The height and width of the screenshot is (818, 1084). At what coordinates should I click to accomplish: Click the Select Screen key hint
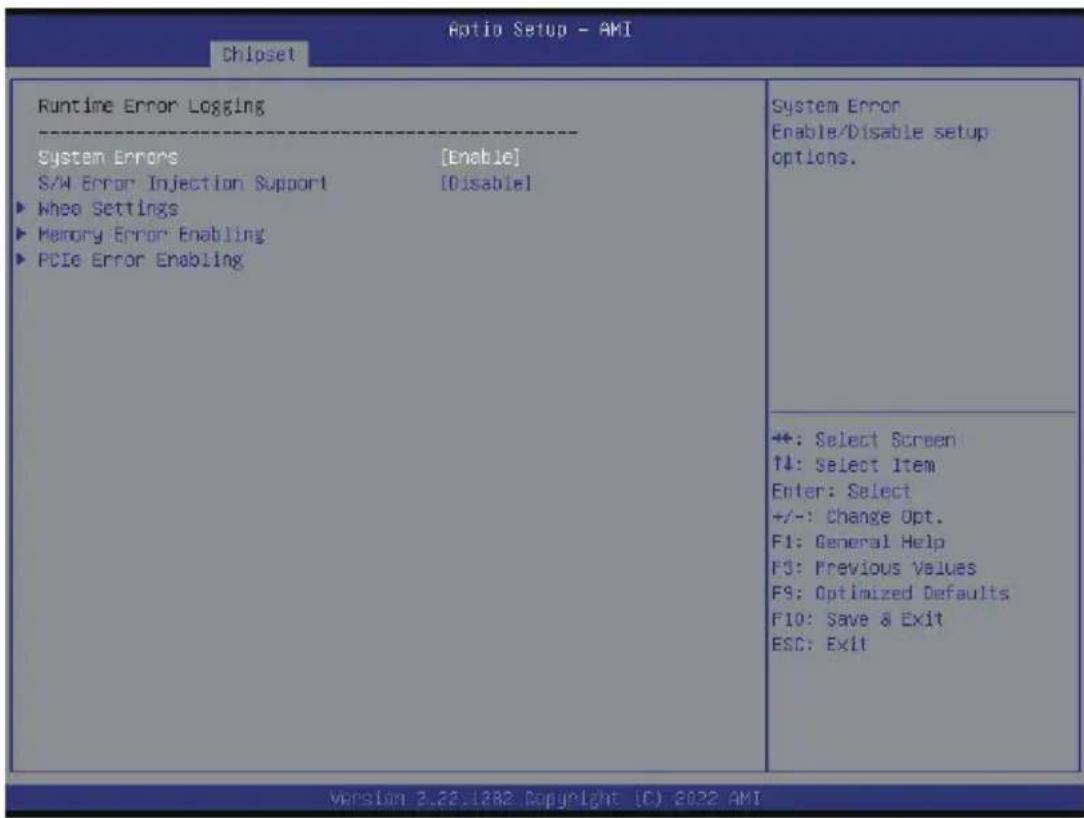point(863,440)
